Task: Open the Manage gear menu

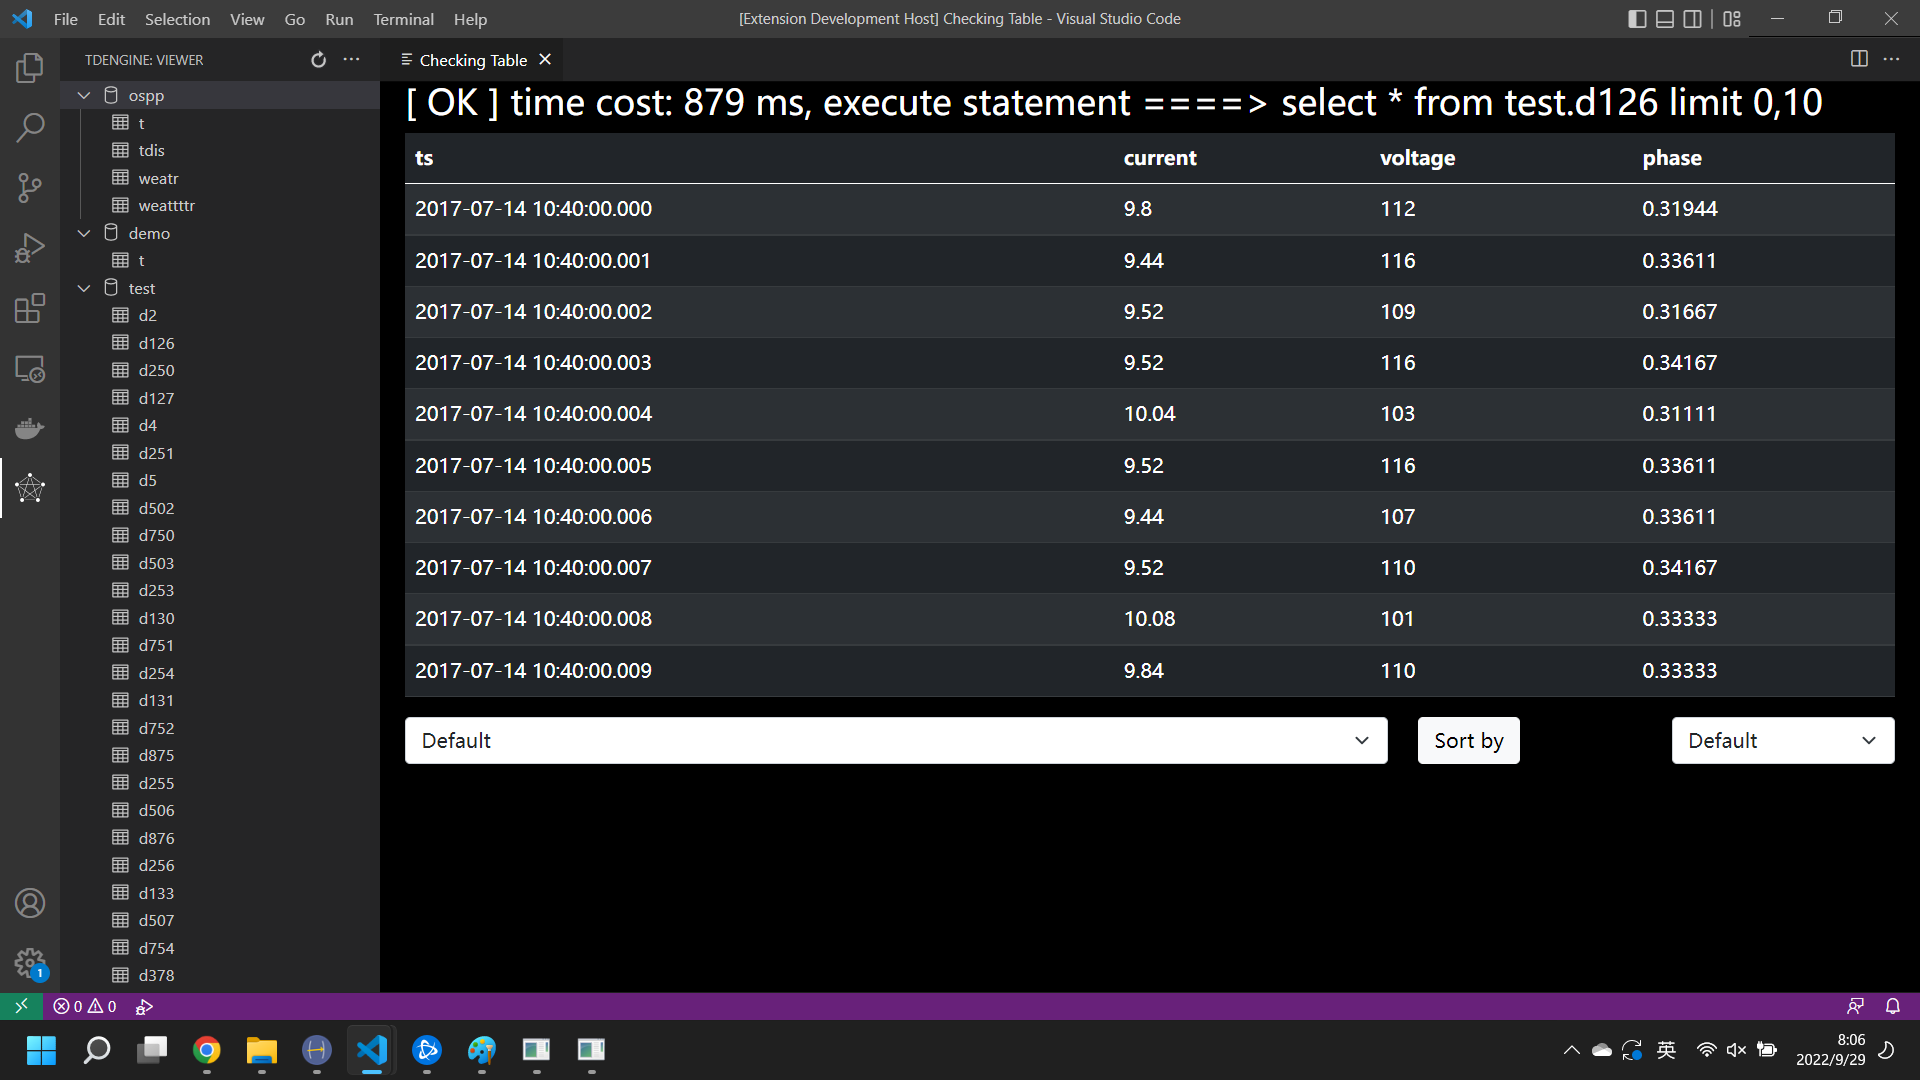Action: 30,963
